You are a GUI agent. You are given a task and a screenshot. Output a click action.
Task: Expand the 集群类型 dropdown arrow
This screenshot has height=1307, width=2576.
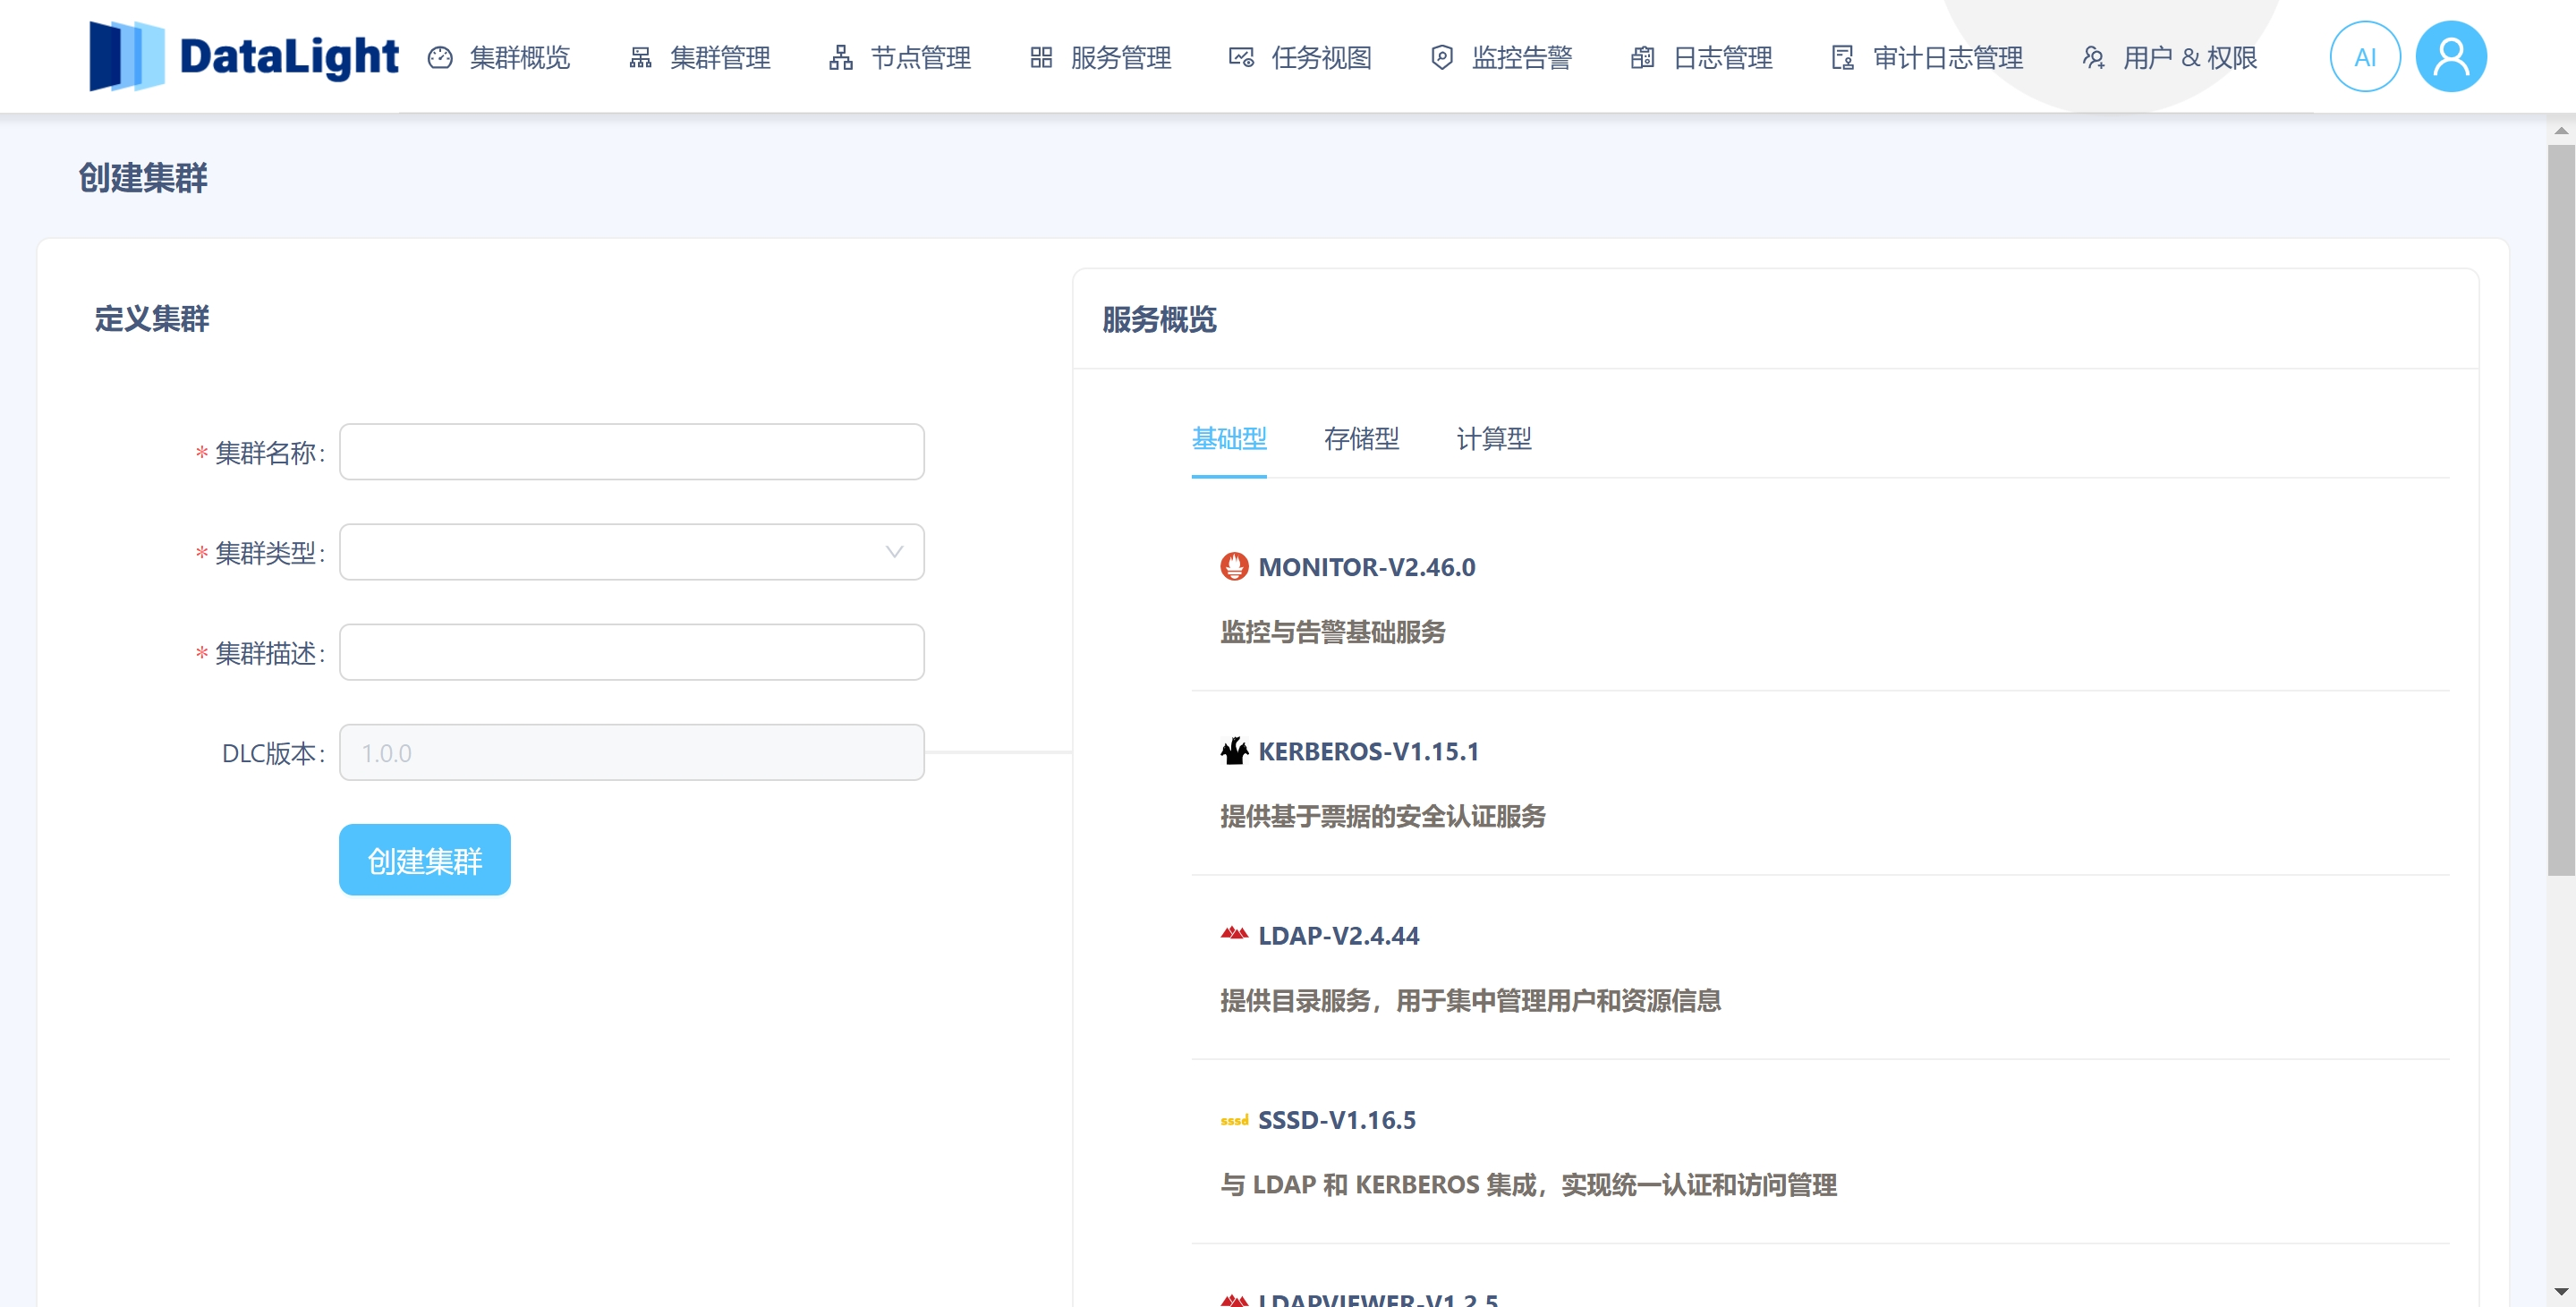tap(894, 552)
